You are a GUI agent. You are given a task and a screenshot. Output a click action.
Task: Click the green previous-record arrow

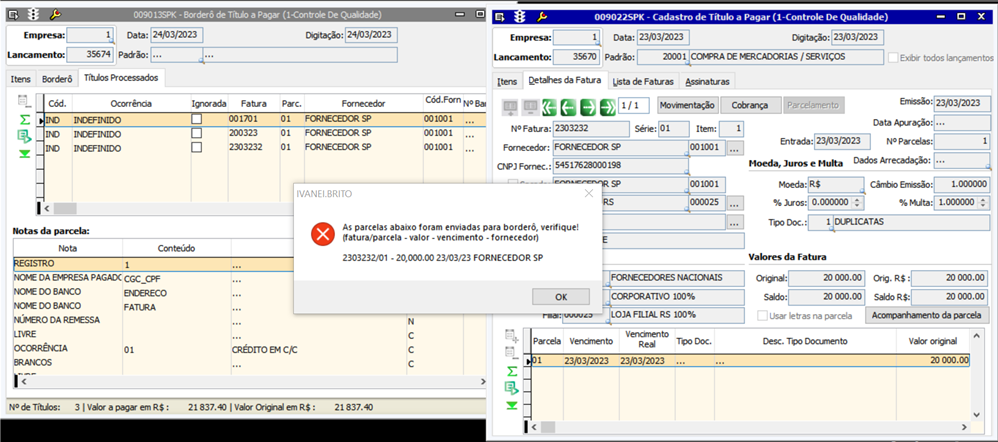click(568, 106)
